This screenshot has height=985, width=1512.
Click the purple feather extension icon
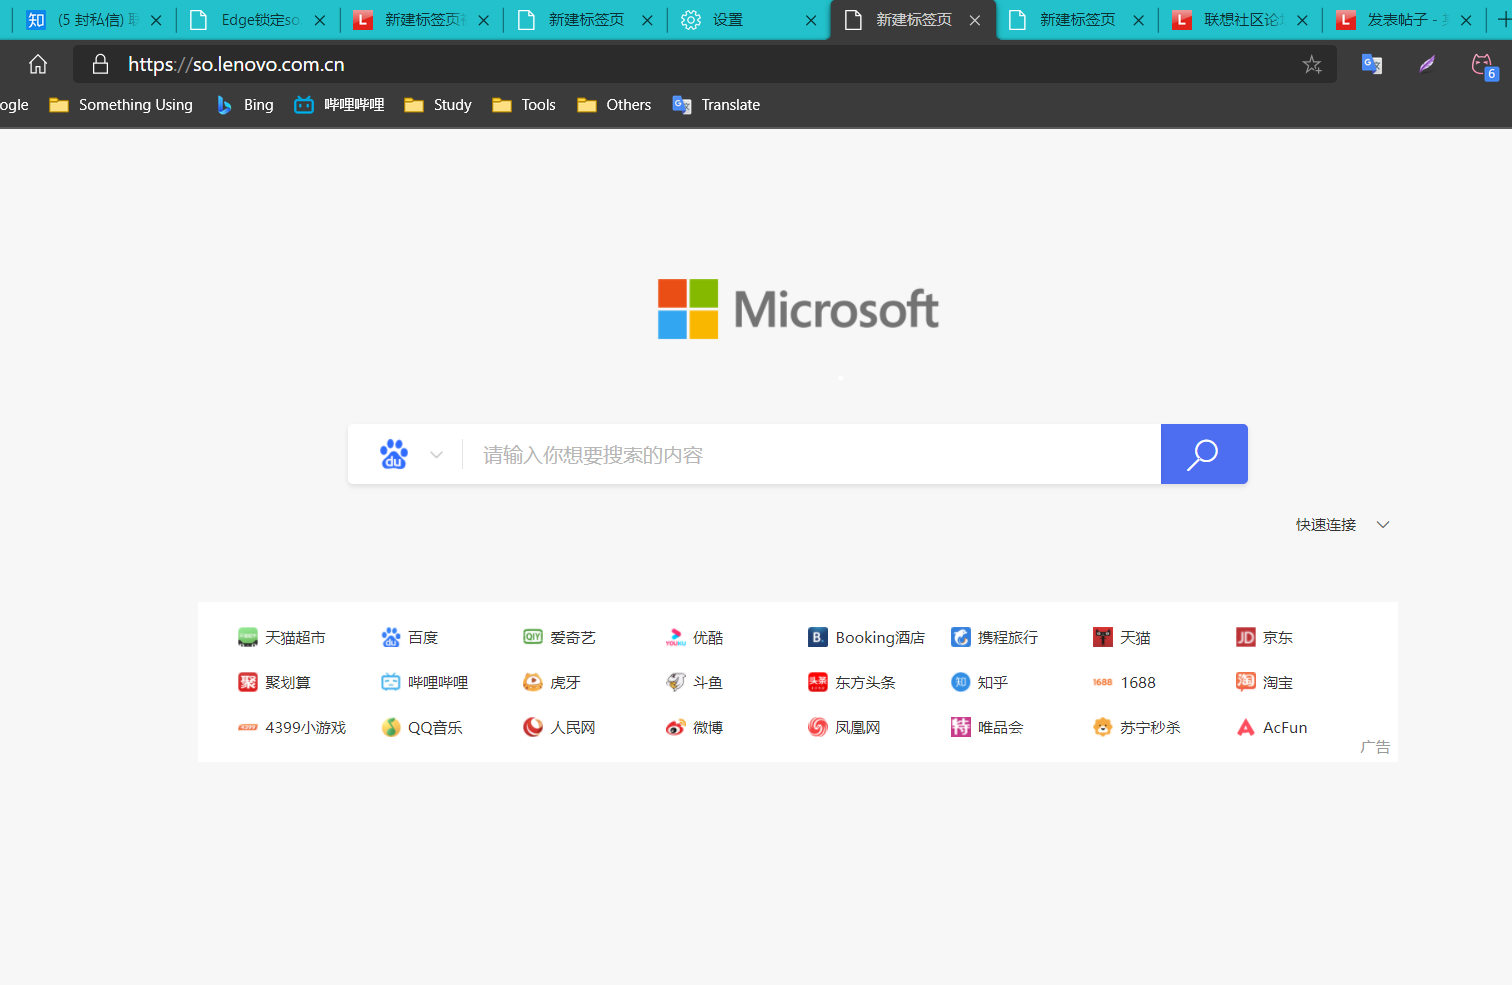(x=1427, y=64)
